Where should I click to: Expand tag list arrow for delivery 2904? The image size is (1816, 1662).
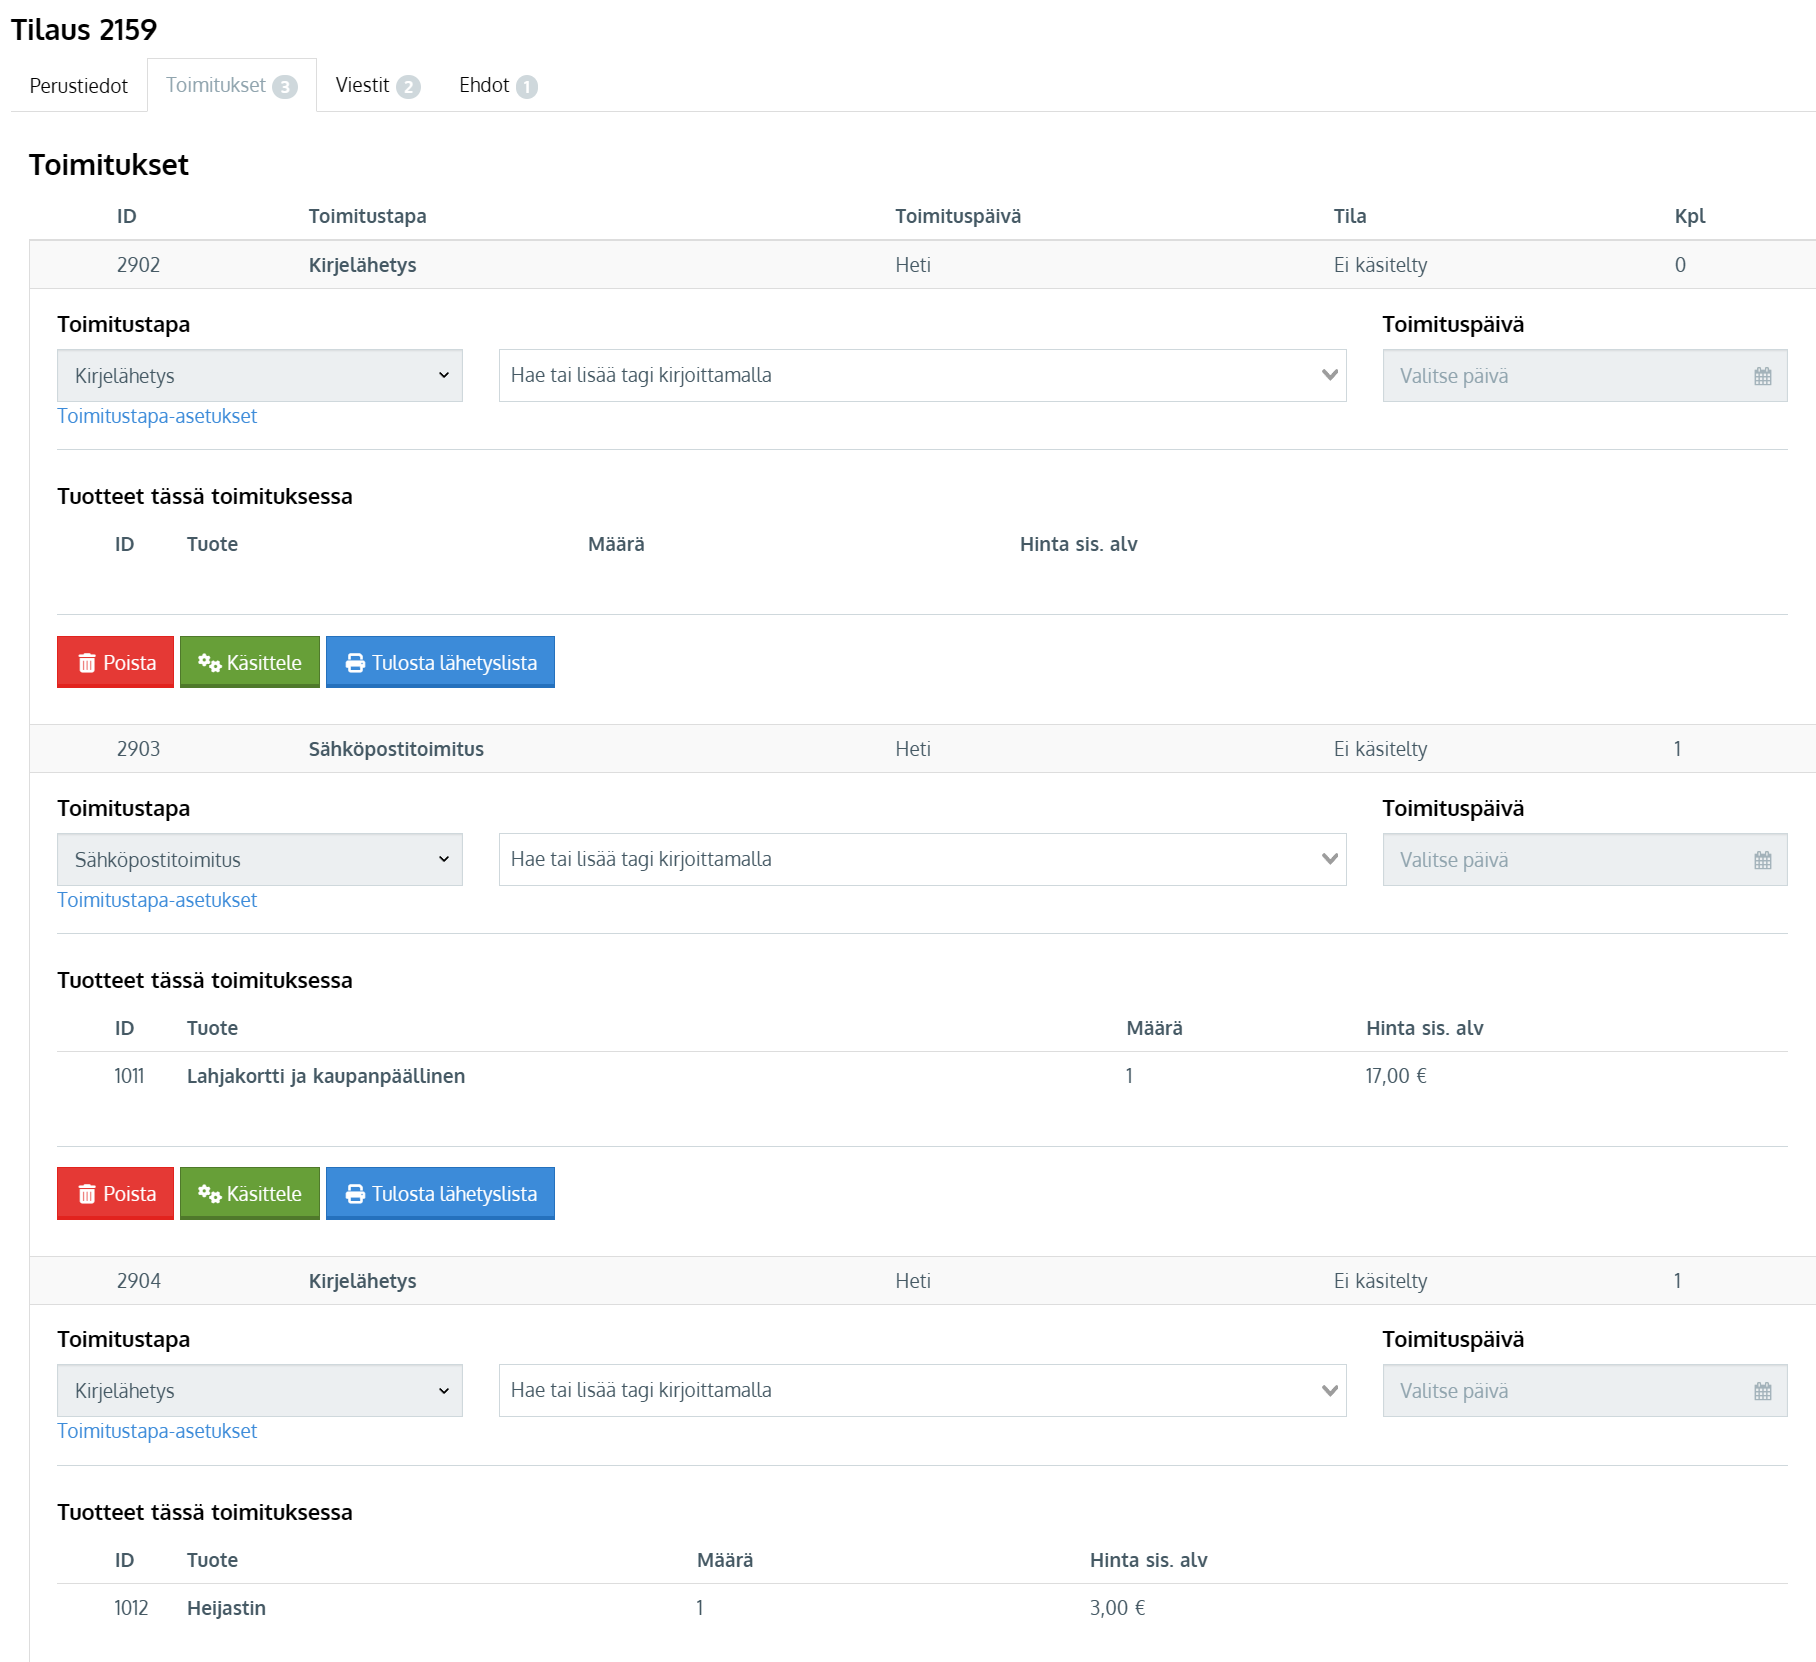point(1329,1391)
